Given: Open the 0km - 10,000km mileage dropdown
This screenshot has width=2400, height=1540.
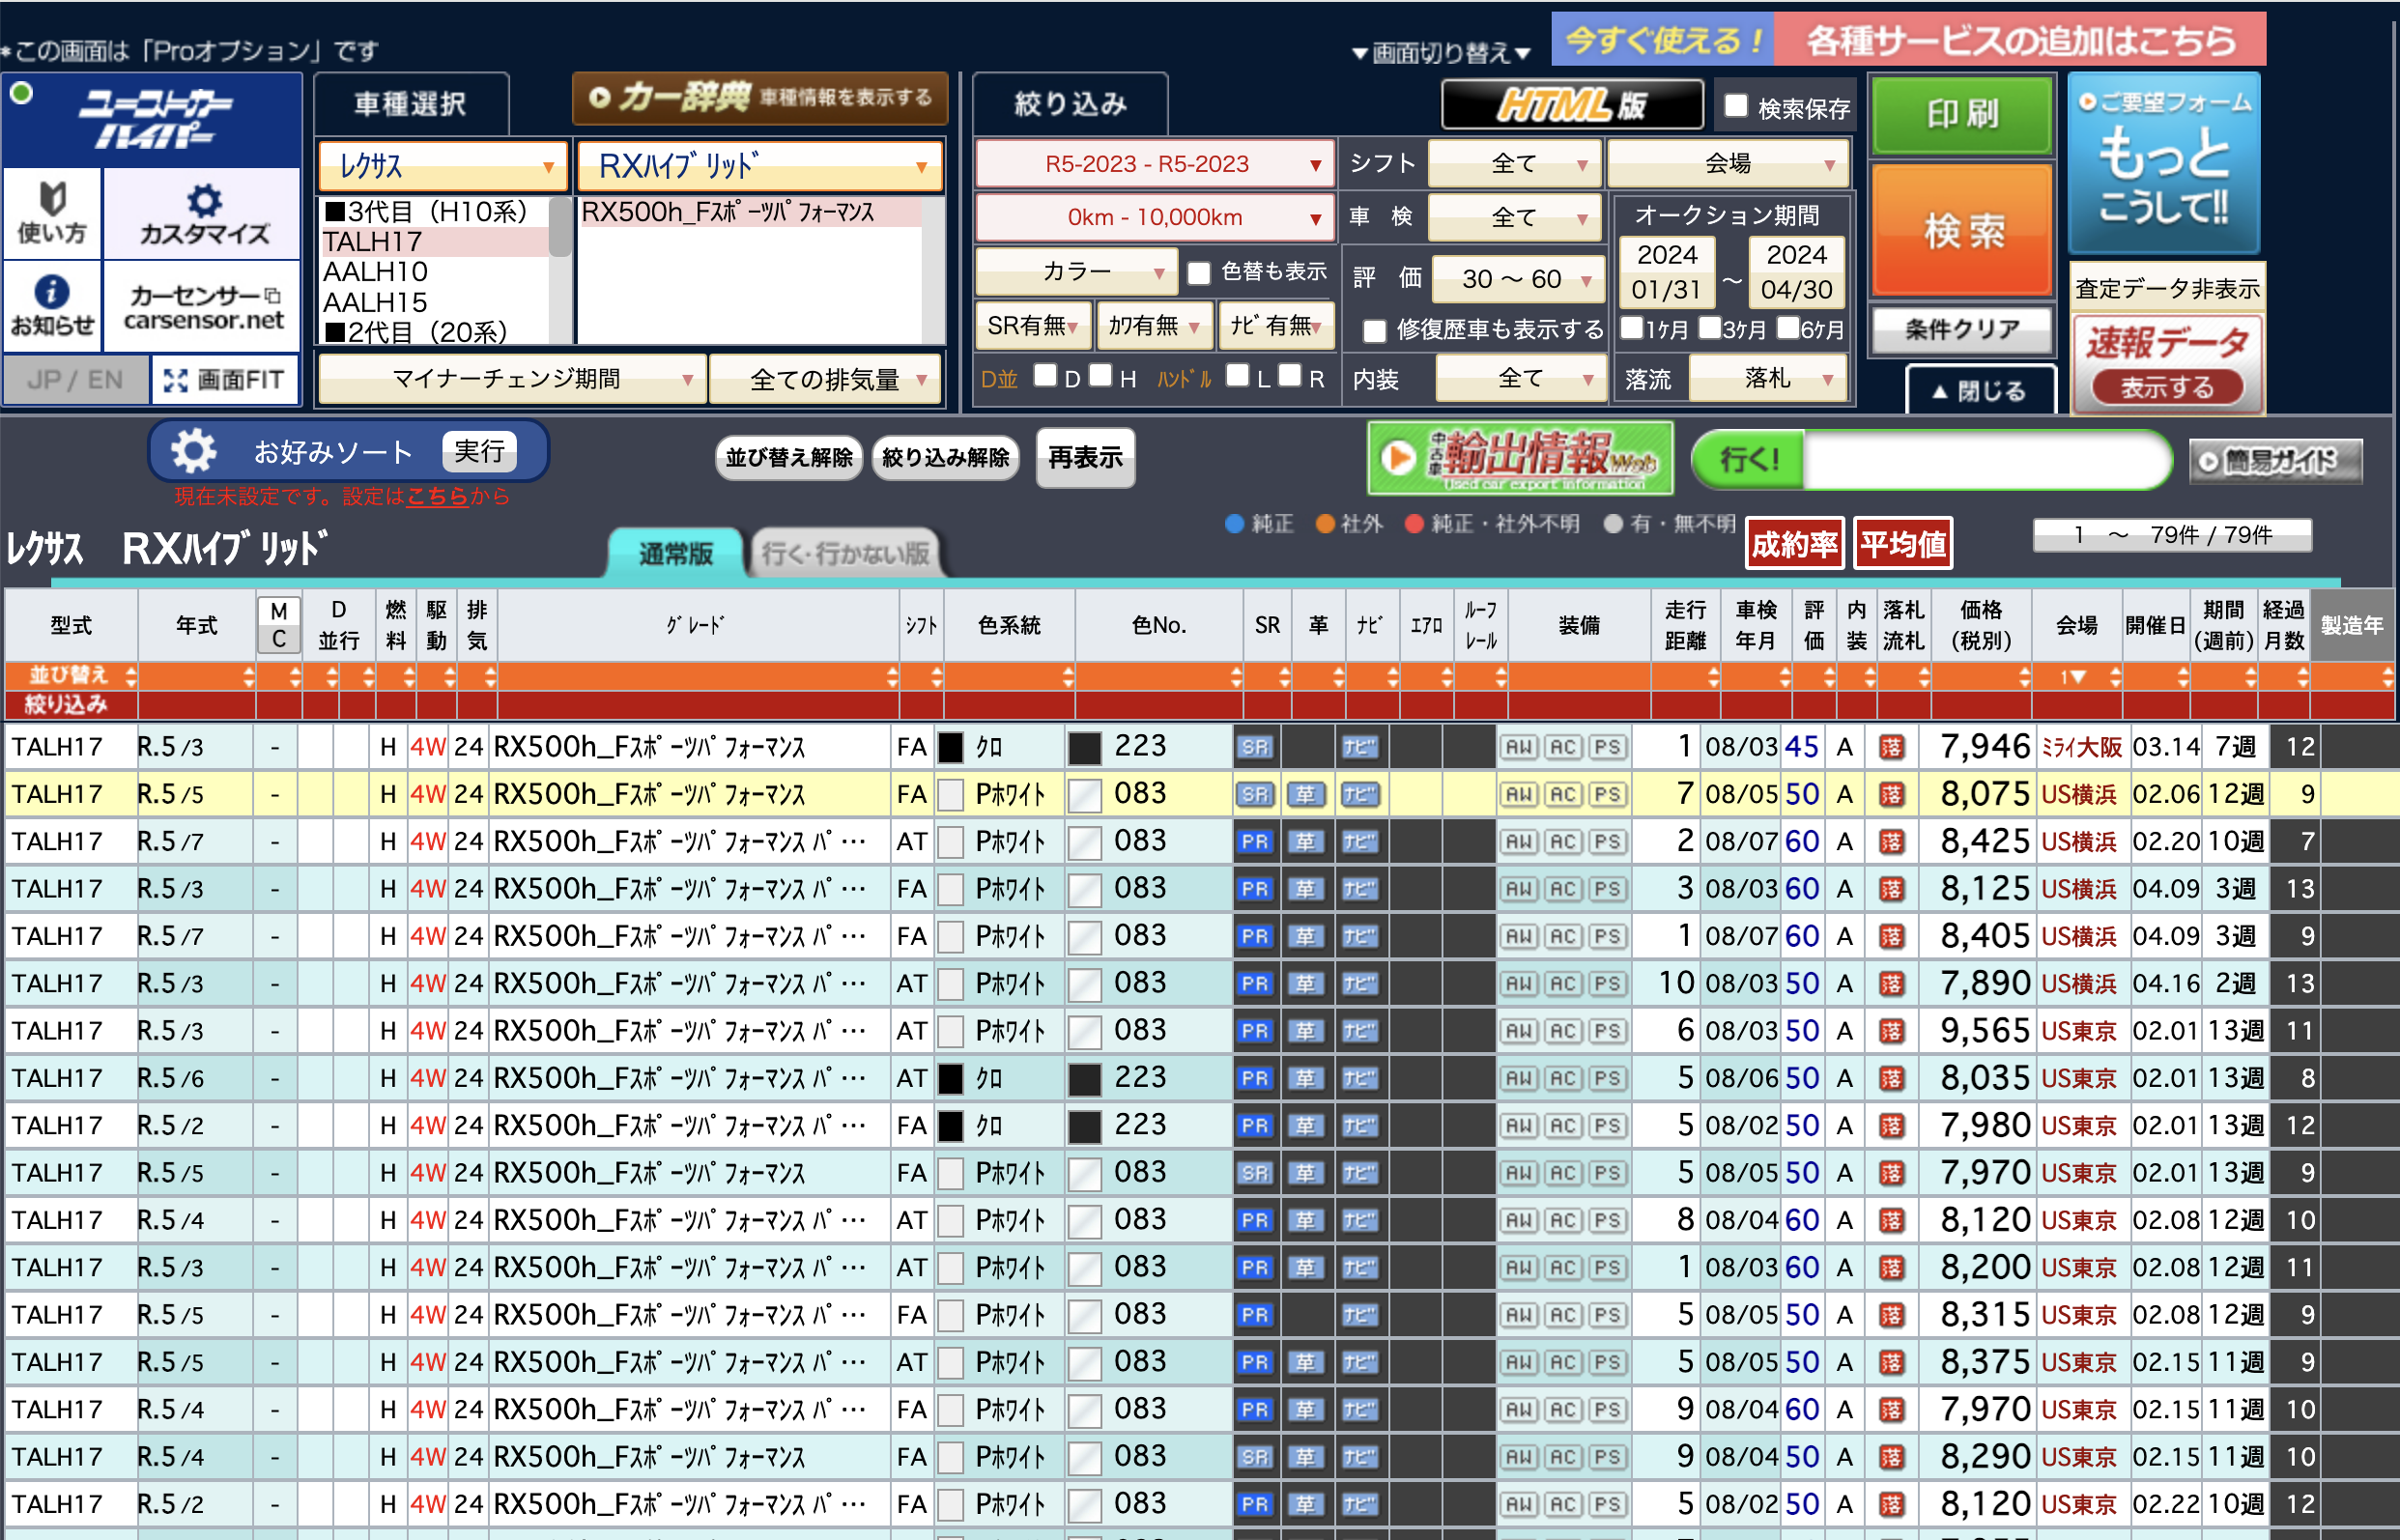Looking at the screenshot, I should click(1155, 218).
